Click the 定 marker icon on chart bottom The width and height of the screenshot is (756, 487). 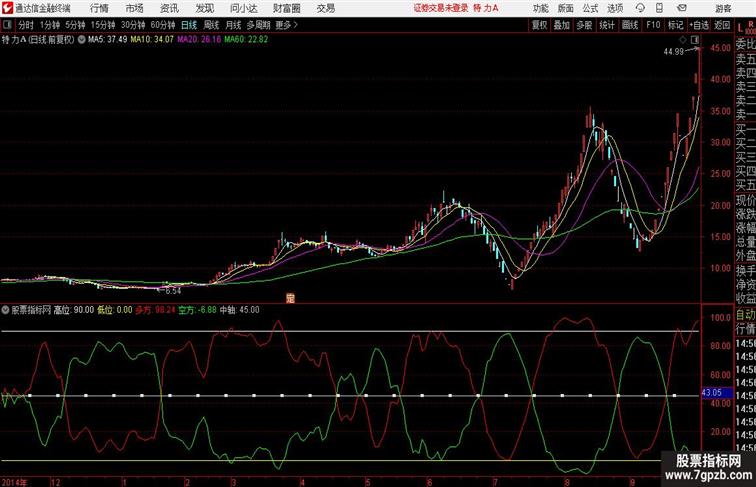290,298
